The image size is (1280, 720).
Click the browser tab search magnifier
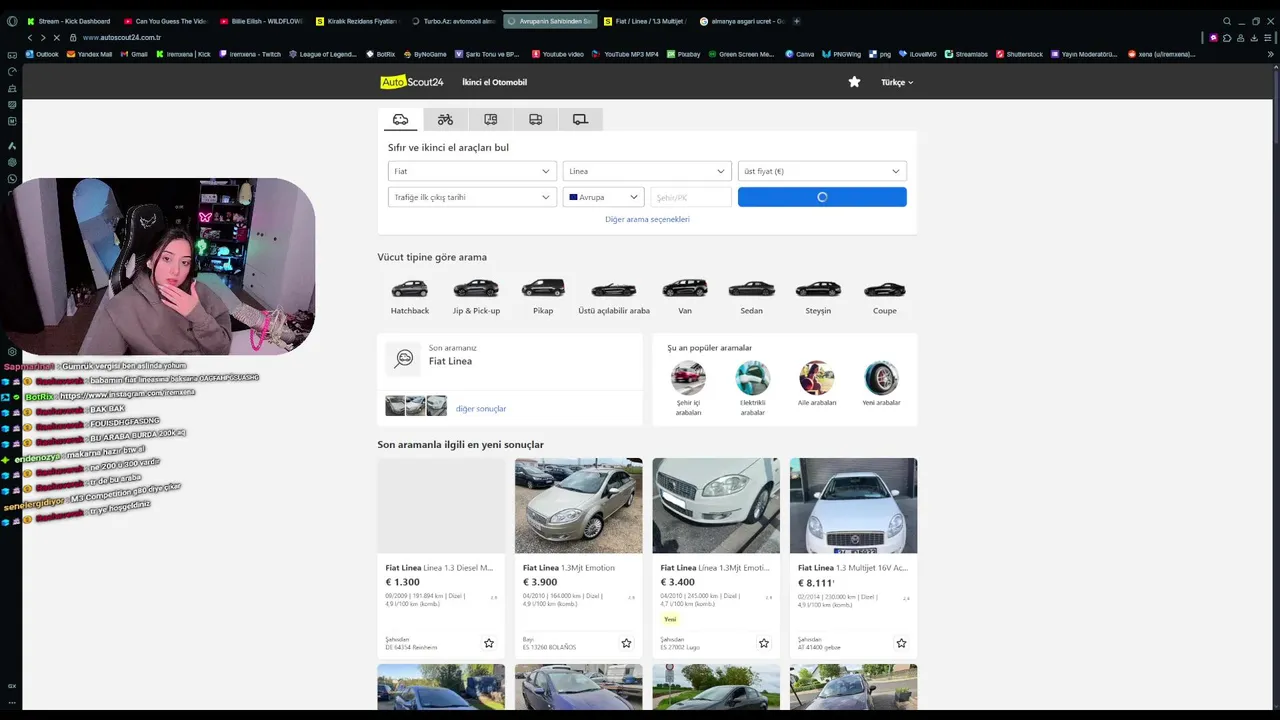coord(1227,21)
